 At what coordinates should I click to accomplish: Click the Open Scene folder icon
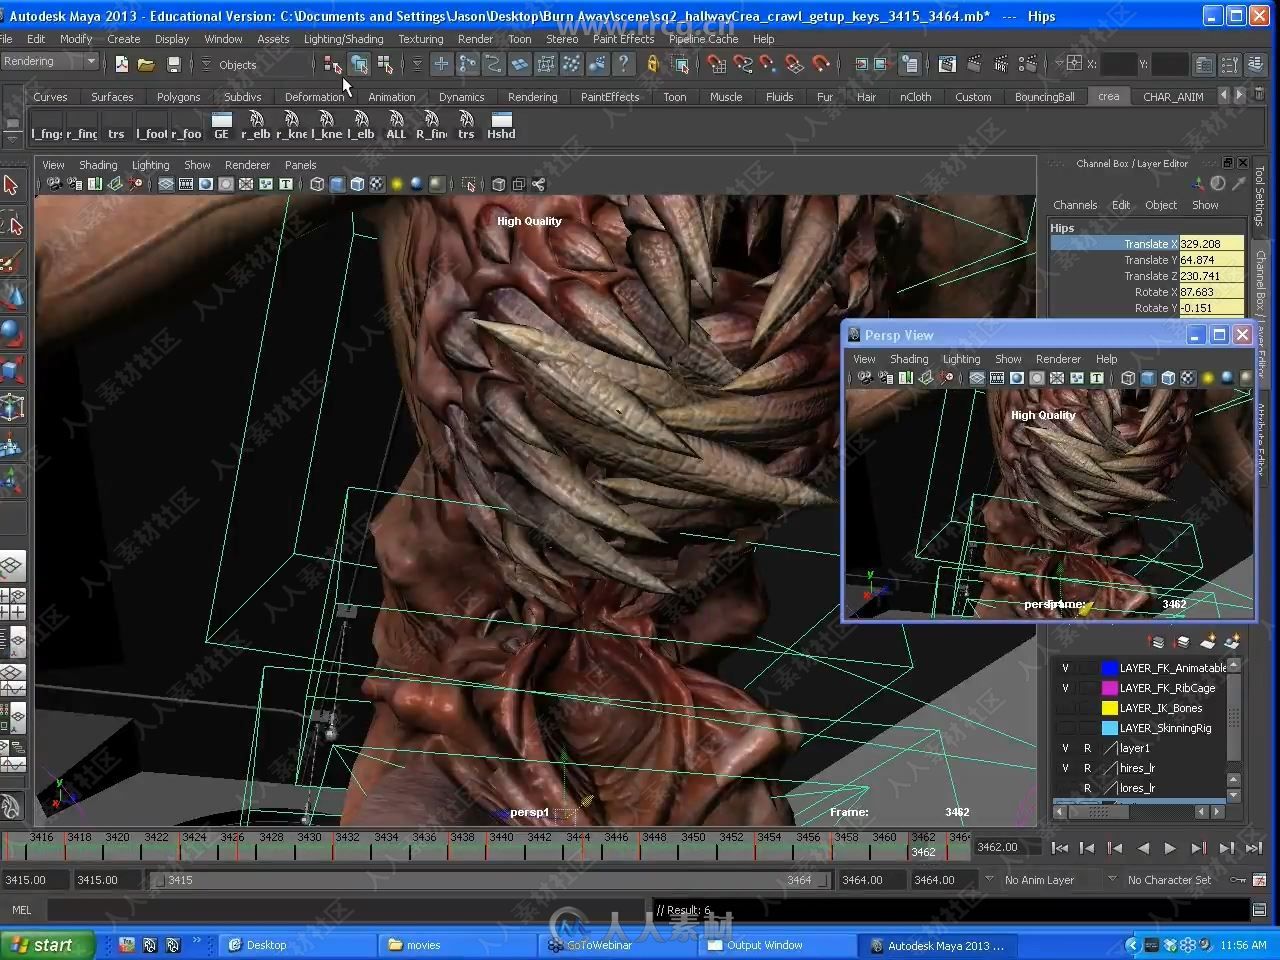(146, 64)
